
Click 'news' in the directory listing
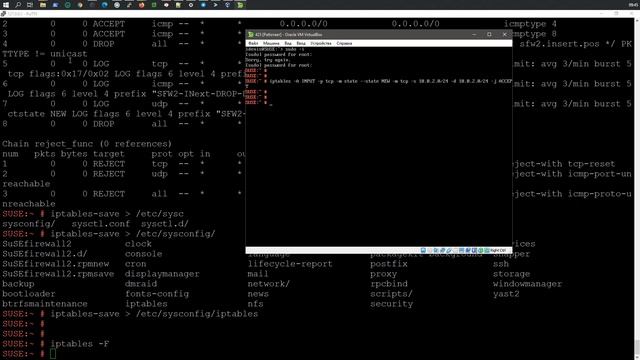[258, 294]
